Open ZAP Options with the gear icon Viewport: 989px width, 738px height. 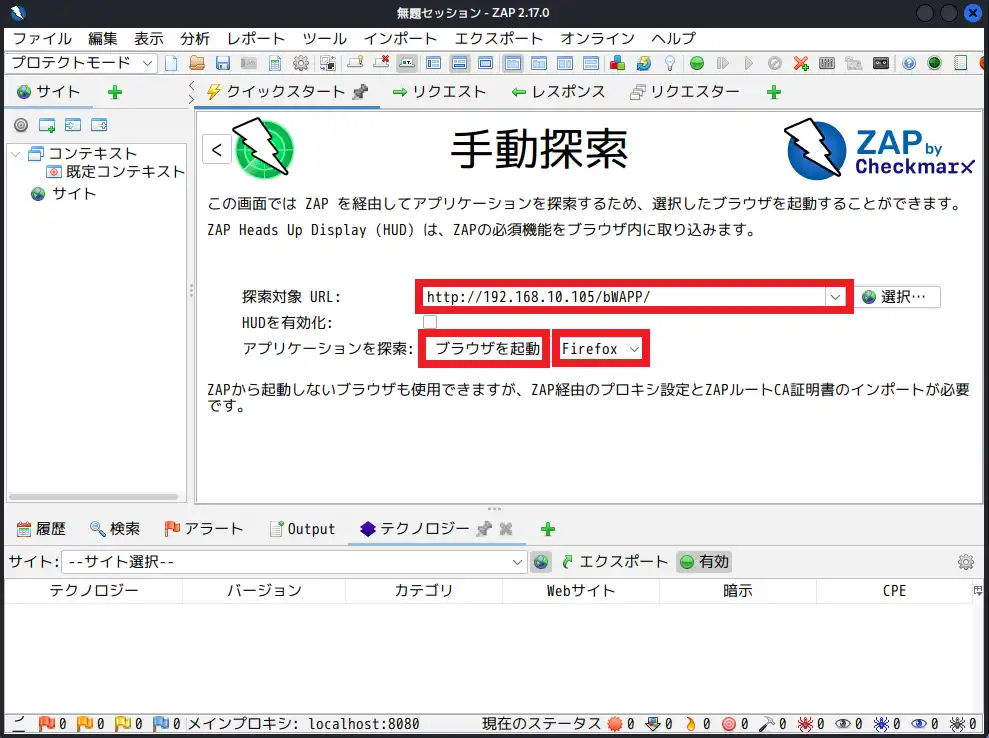[300, 62]
